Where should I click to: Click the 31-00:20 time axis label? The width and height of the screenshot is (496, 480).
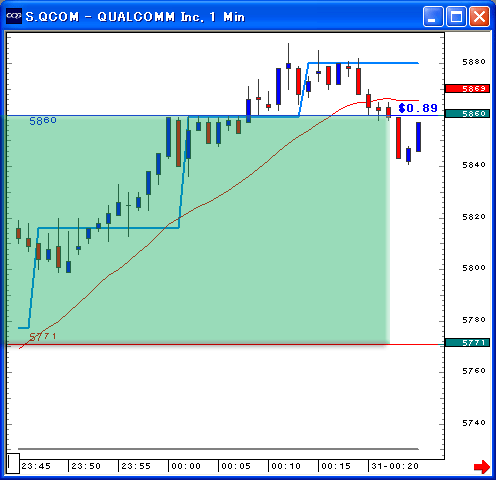[395, 466]
